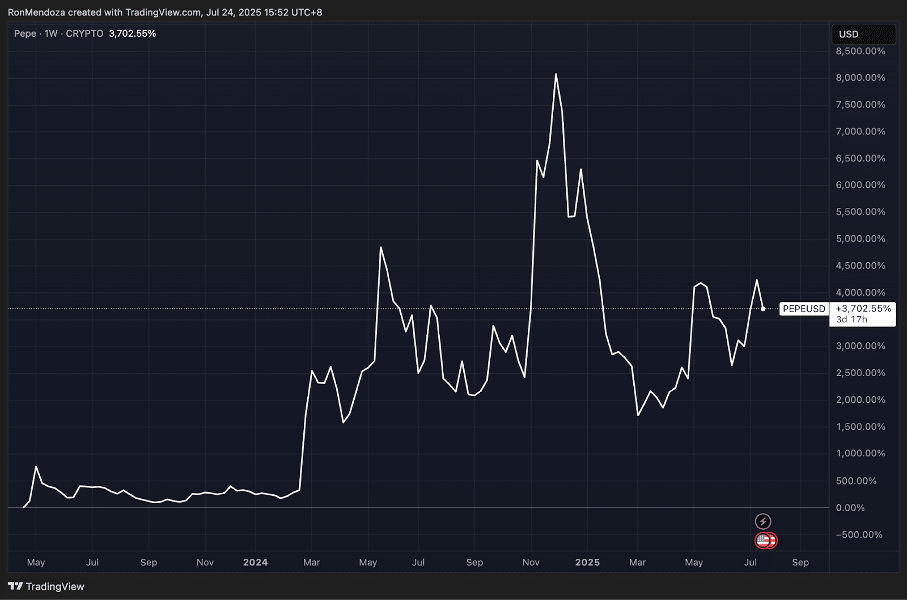The width and height of the screenshot is (908, 600).
Task: Click the 8,000.00% label on price axis
Action: [x=861, y=78]
